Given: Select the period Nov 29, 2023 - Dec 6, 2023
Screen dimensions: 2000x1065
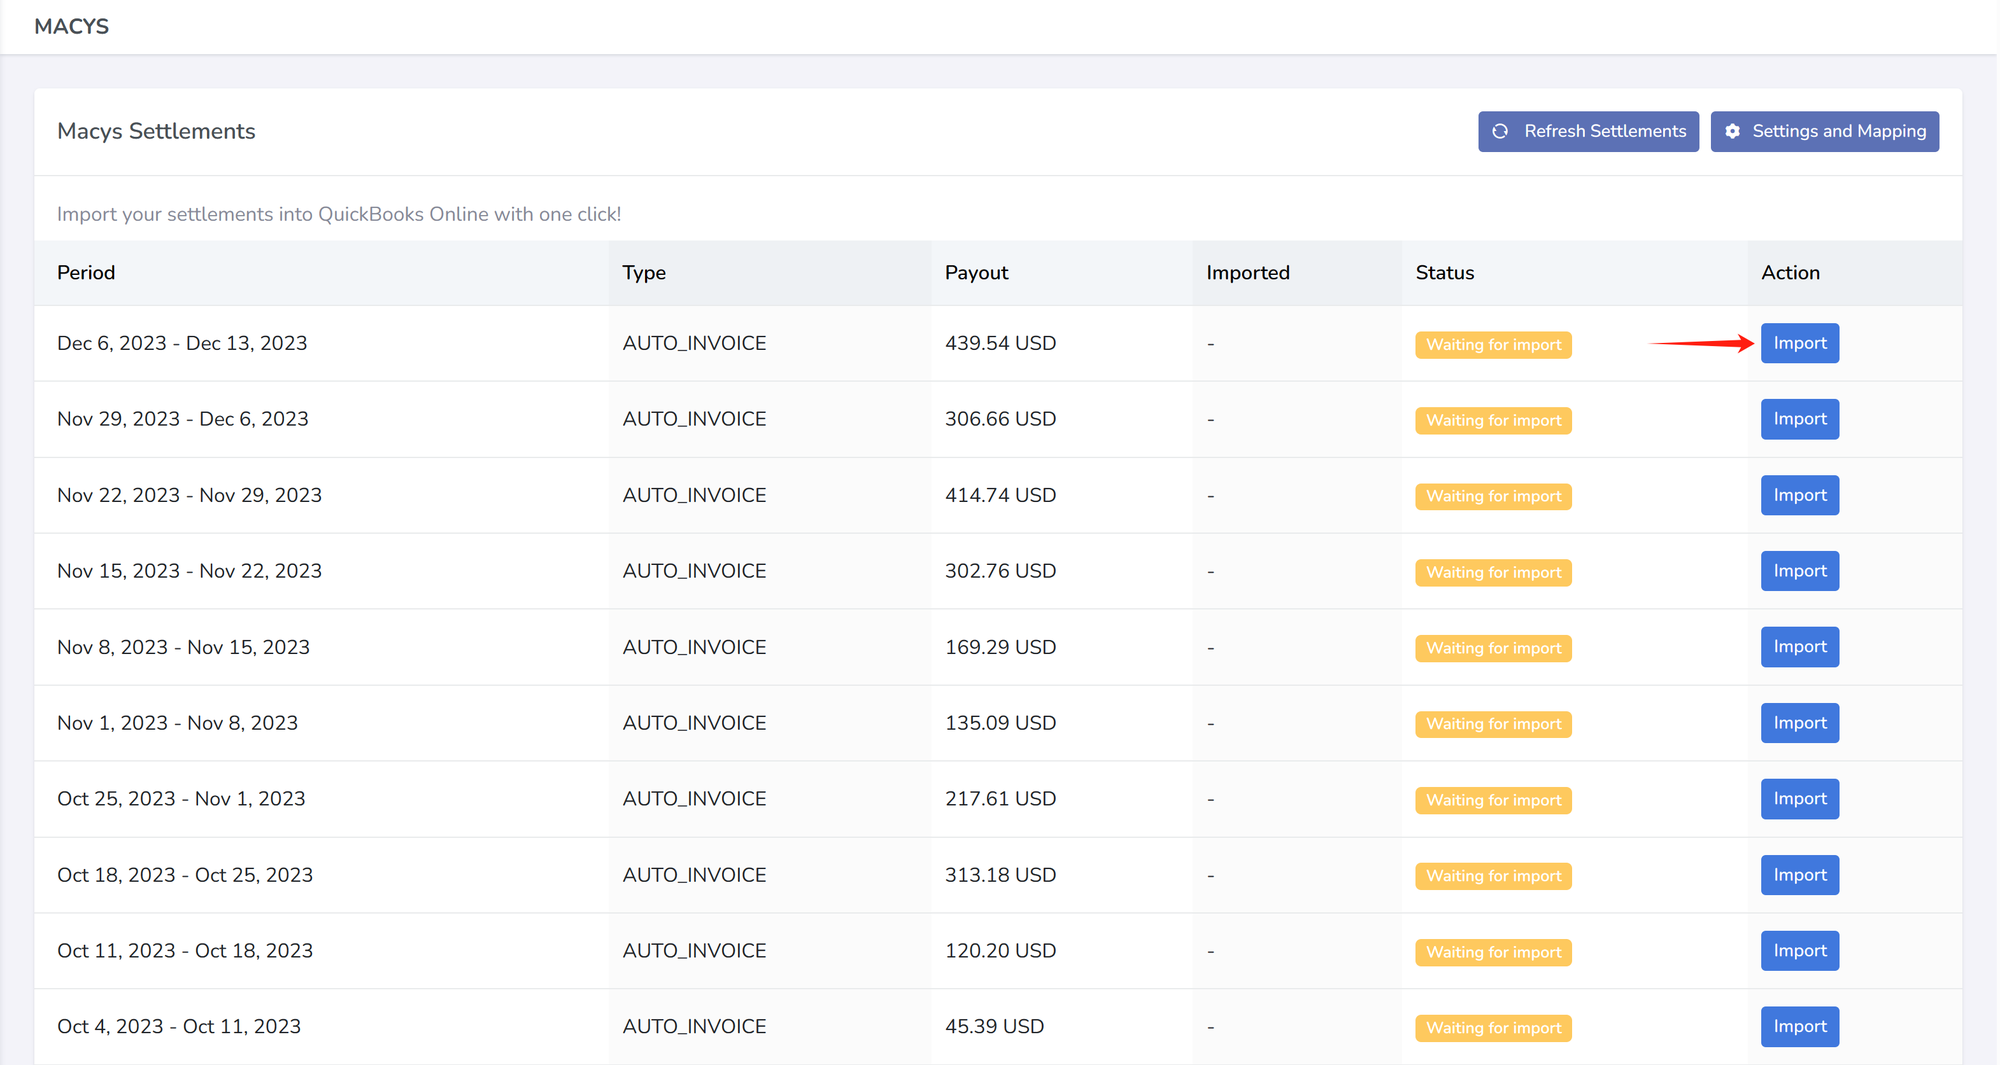Looking at the screenshot, I should (x=183, y=419).
